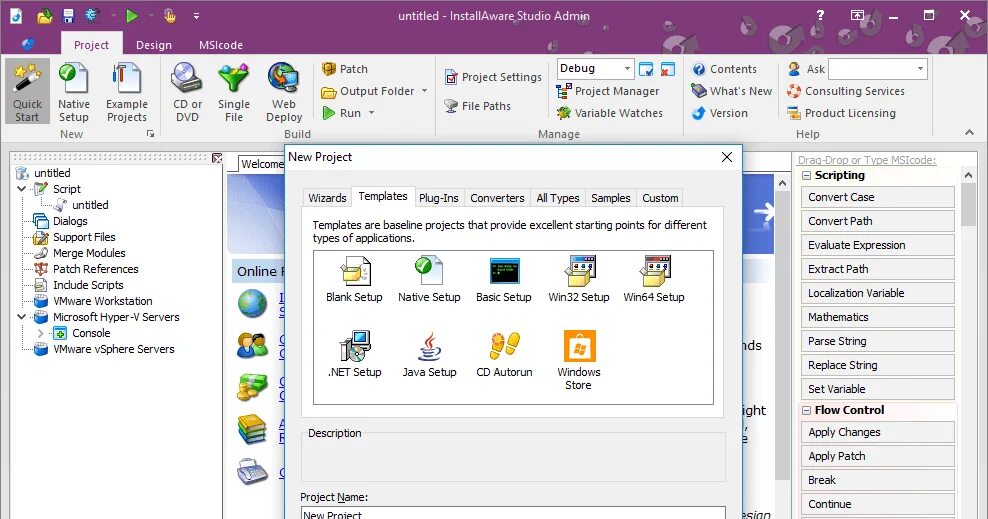Choose the CD or DVD build option

coord(187,92)
